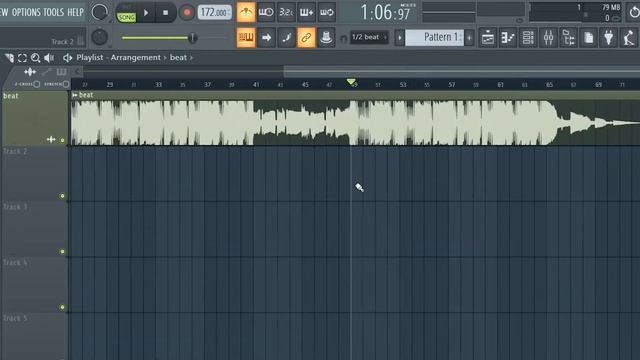The width and height of the screenshot is (640, 360).
Task: Open the TOOLS menu
Action: tap(54, 12)
